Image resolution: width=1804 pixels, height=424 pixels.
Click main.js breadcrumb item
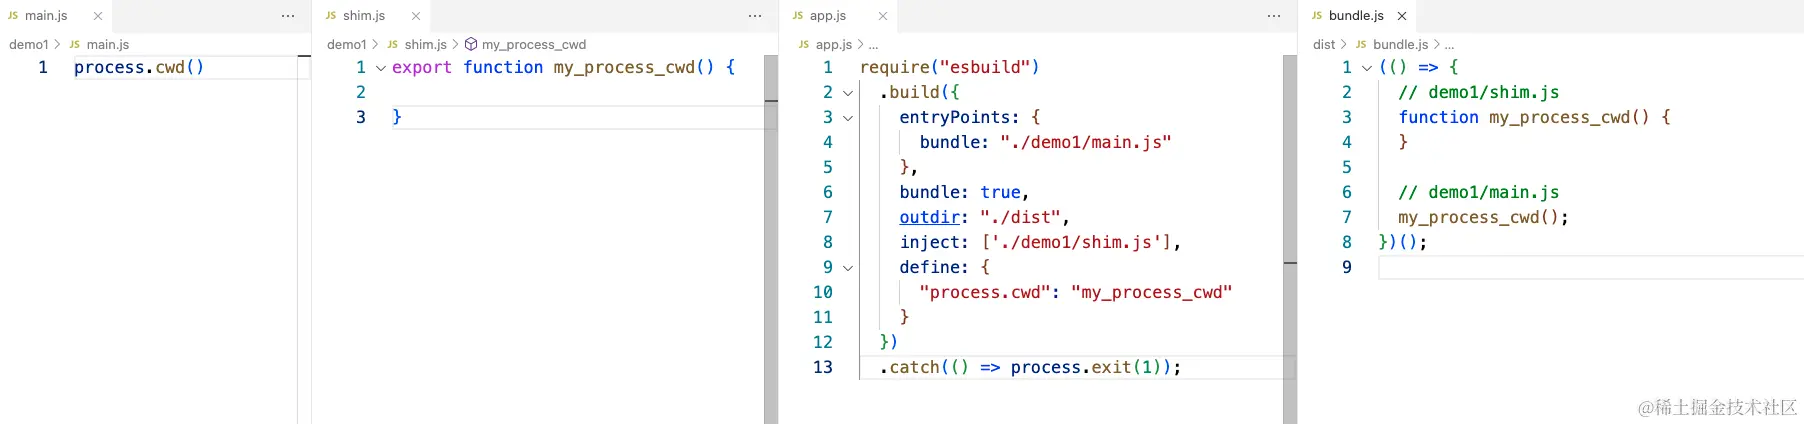[x=108, y=45]
